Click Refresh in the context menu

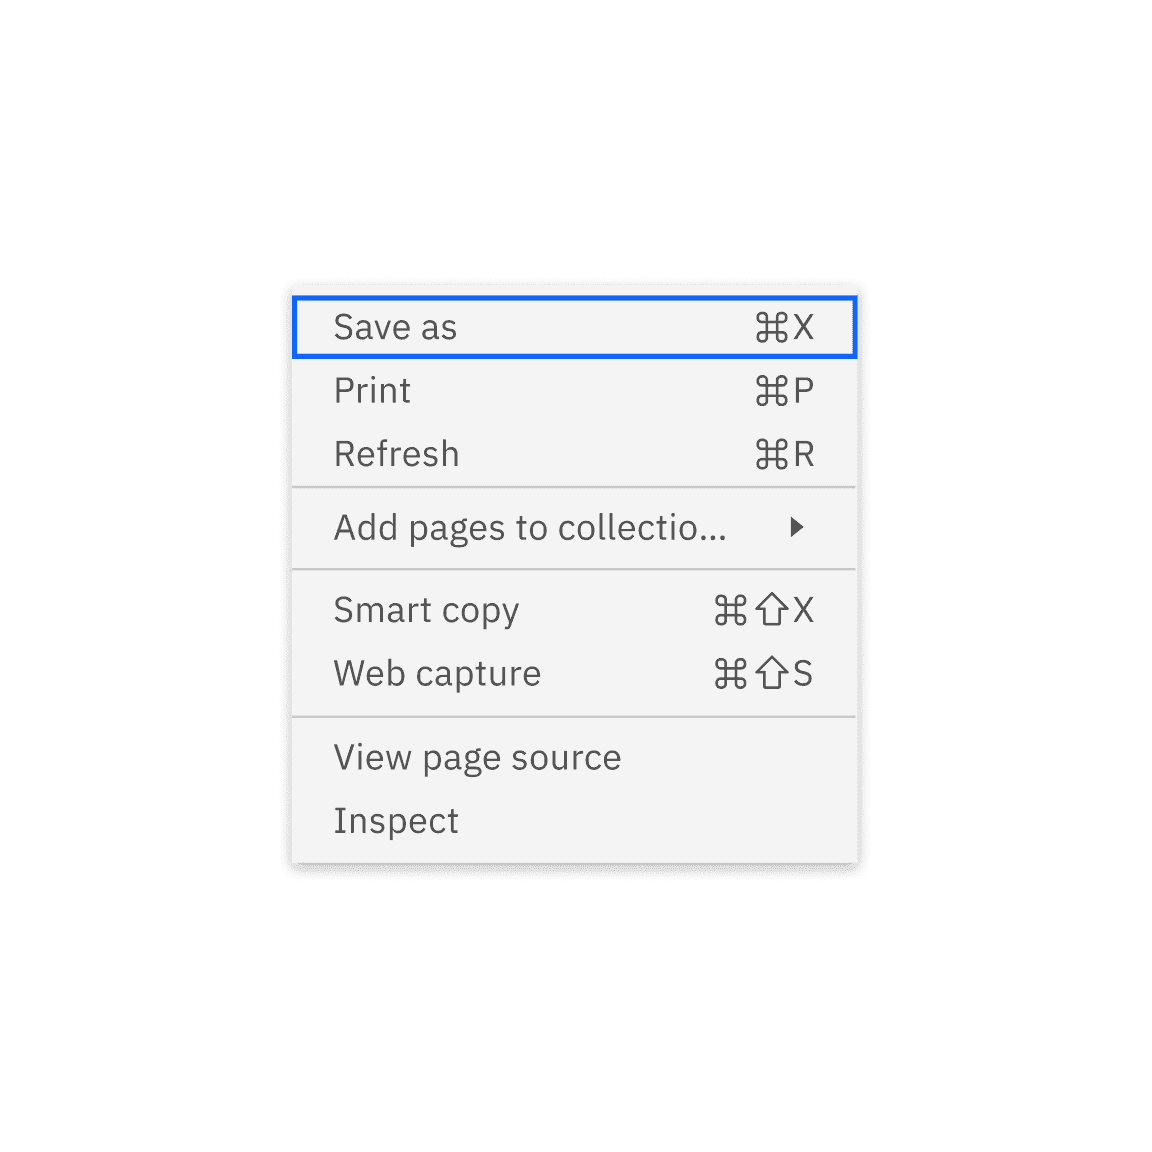(396, 454)
